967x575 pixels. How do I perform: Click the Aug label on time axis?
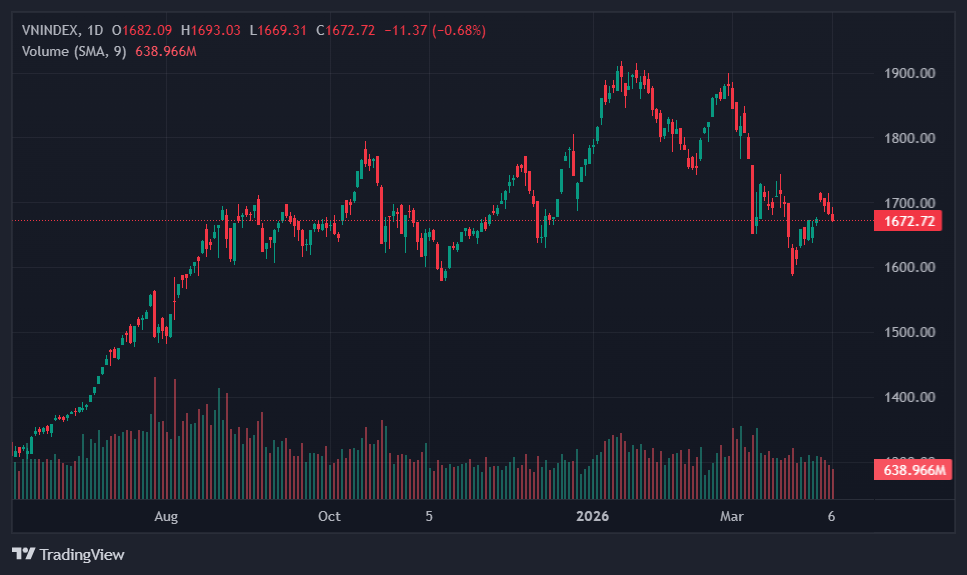166,516
